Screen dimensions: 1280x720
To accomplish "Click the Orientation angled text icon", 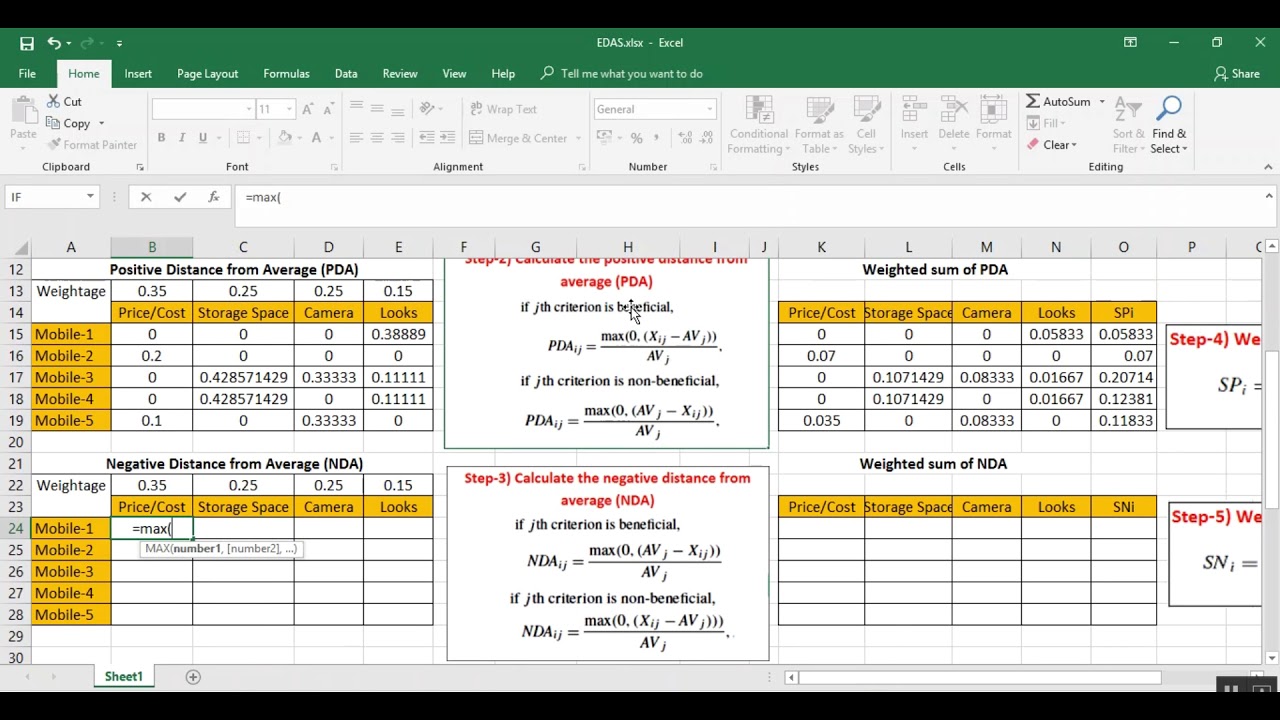I will click(427, 109).
